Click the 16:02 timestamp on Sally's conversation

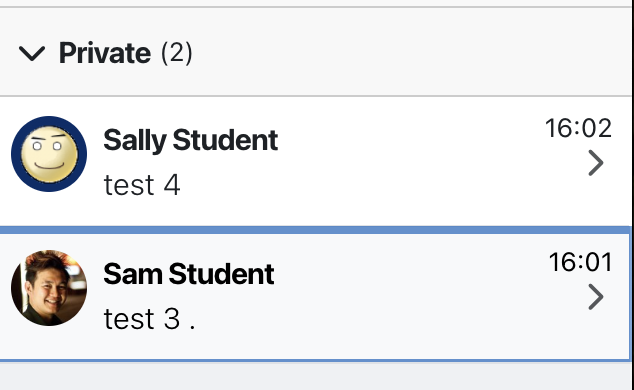pos(578,128)
